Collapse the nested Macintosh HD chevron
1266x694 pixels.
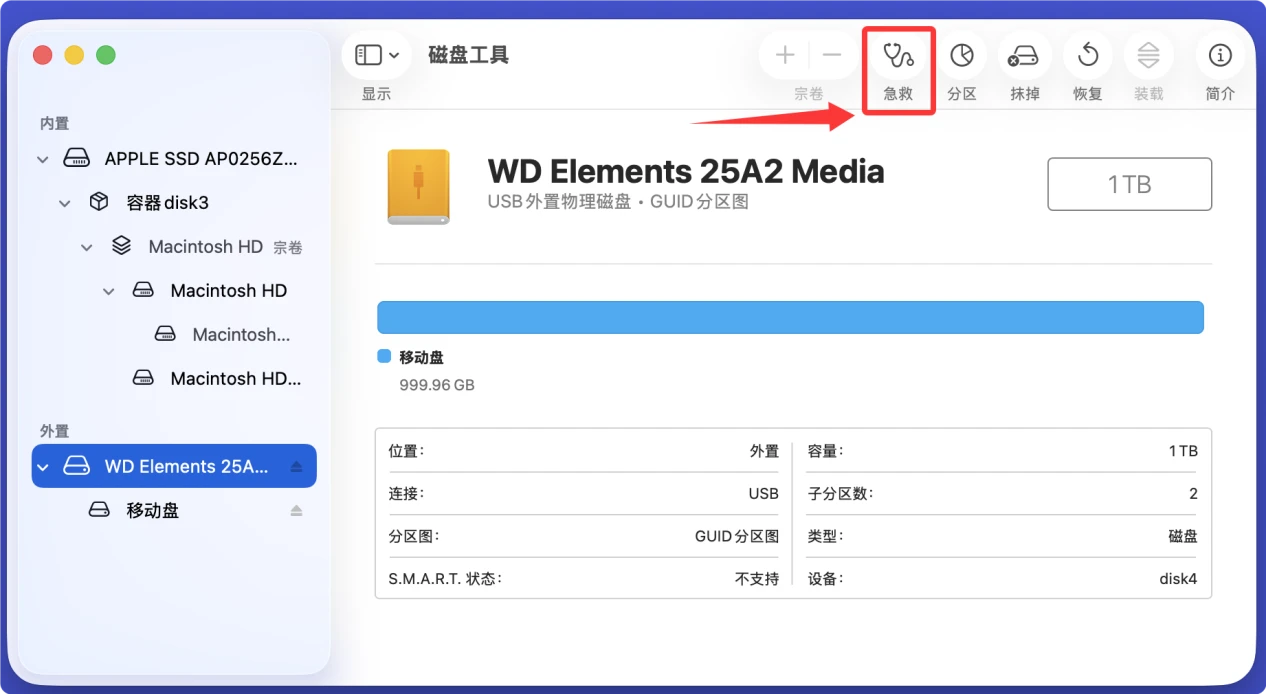108,291
